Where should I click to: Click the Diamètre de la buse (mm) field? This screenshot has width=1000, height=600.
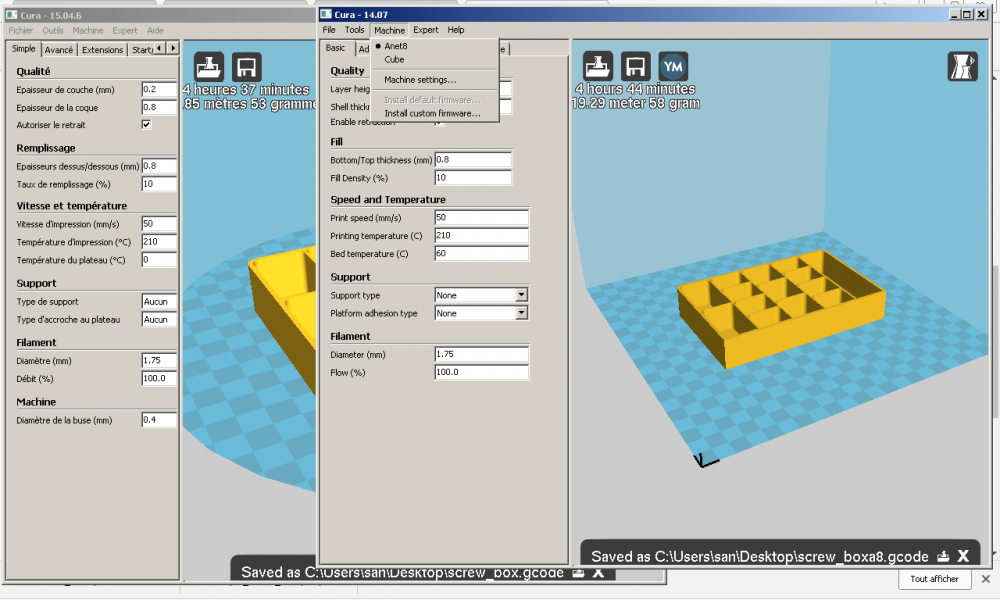159,420
